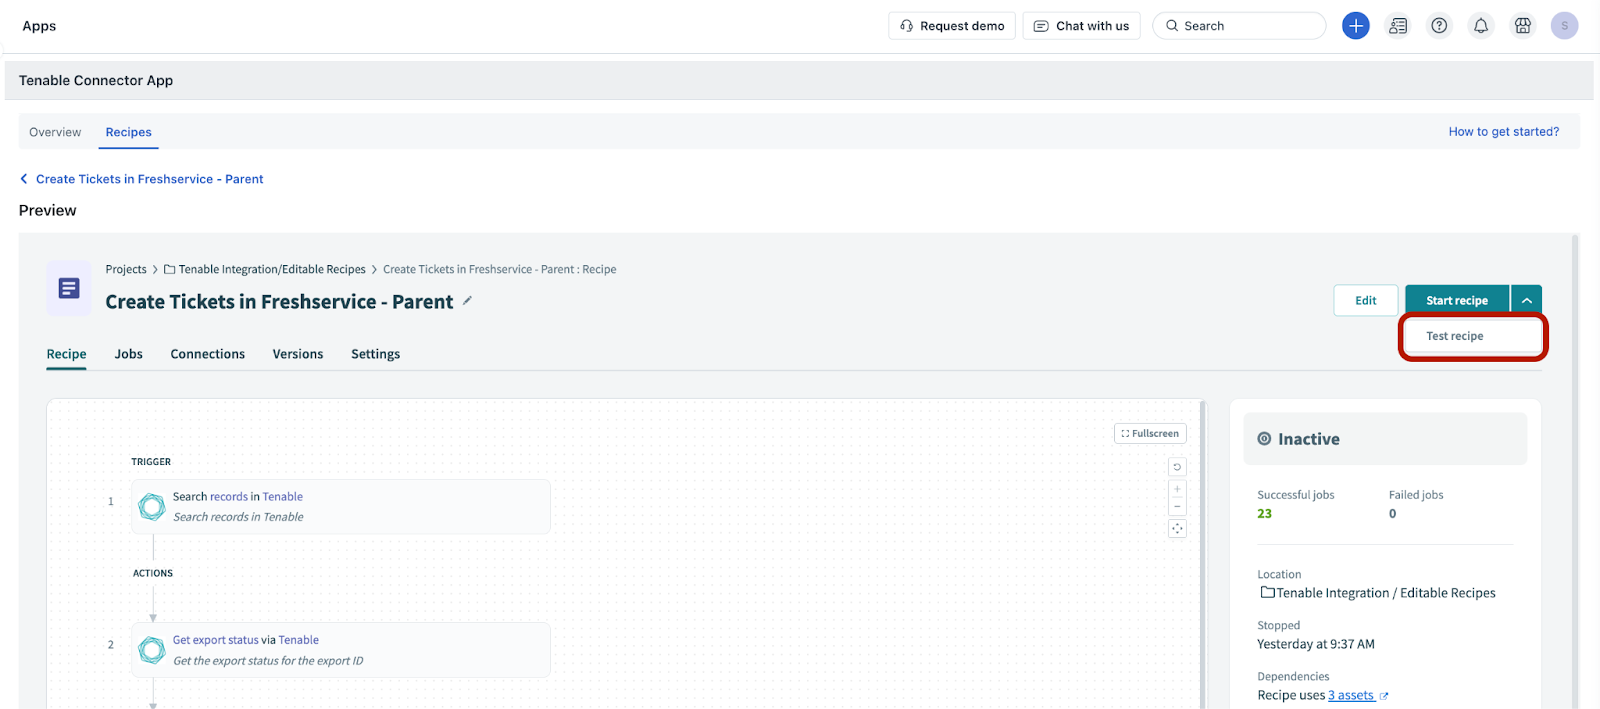This screenshot has height=709, width=1600.
Task: Click the Apps header label
Action: coord(39,26)
